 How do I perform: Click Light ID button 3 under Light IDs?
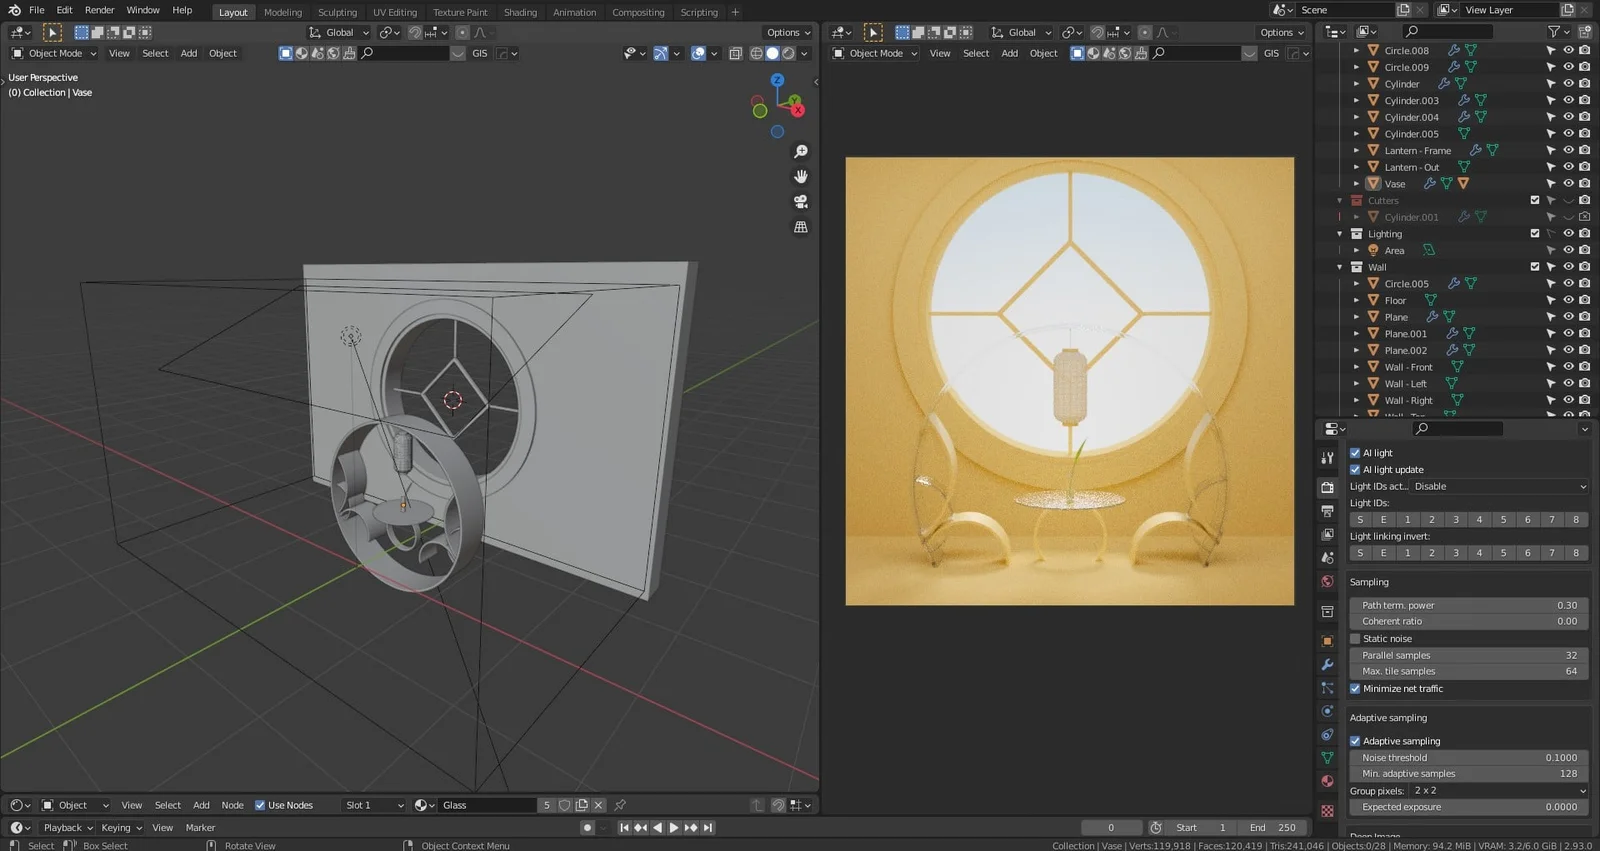1455,520
